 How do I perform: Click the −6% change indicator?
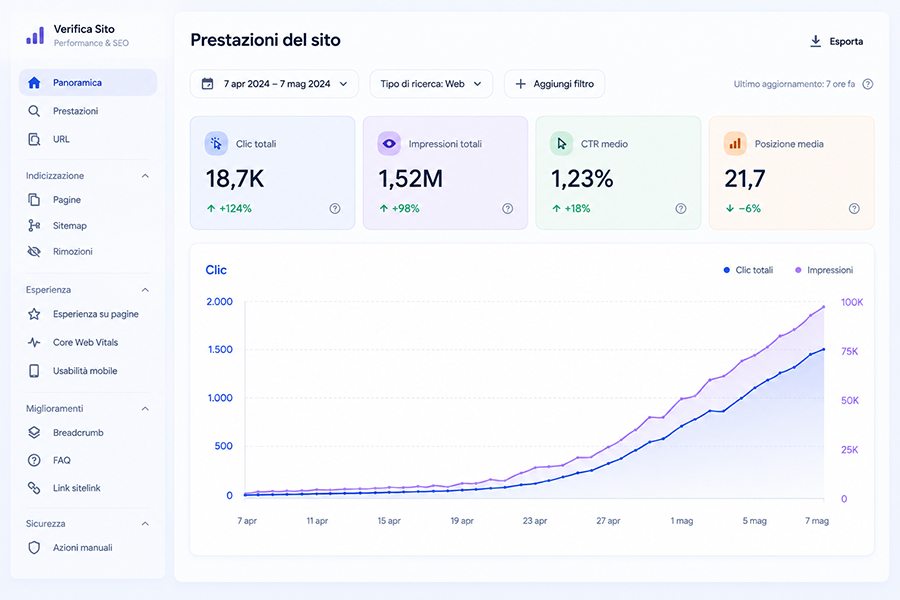743,208
